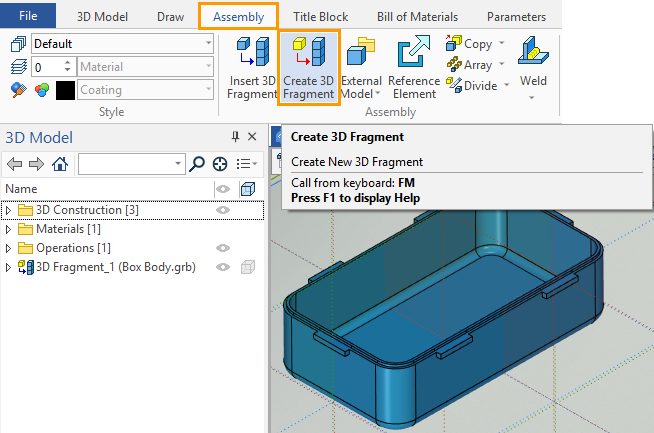Click Insert 3D Fragment tool

[250, 67]
